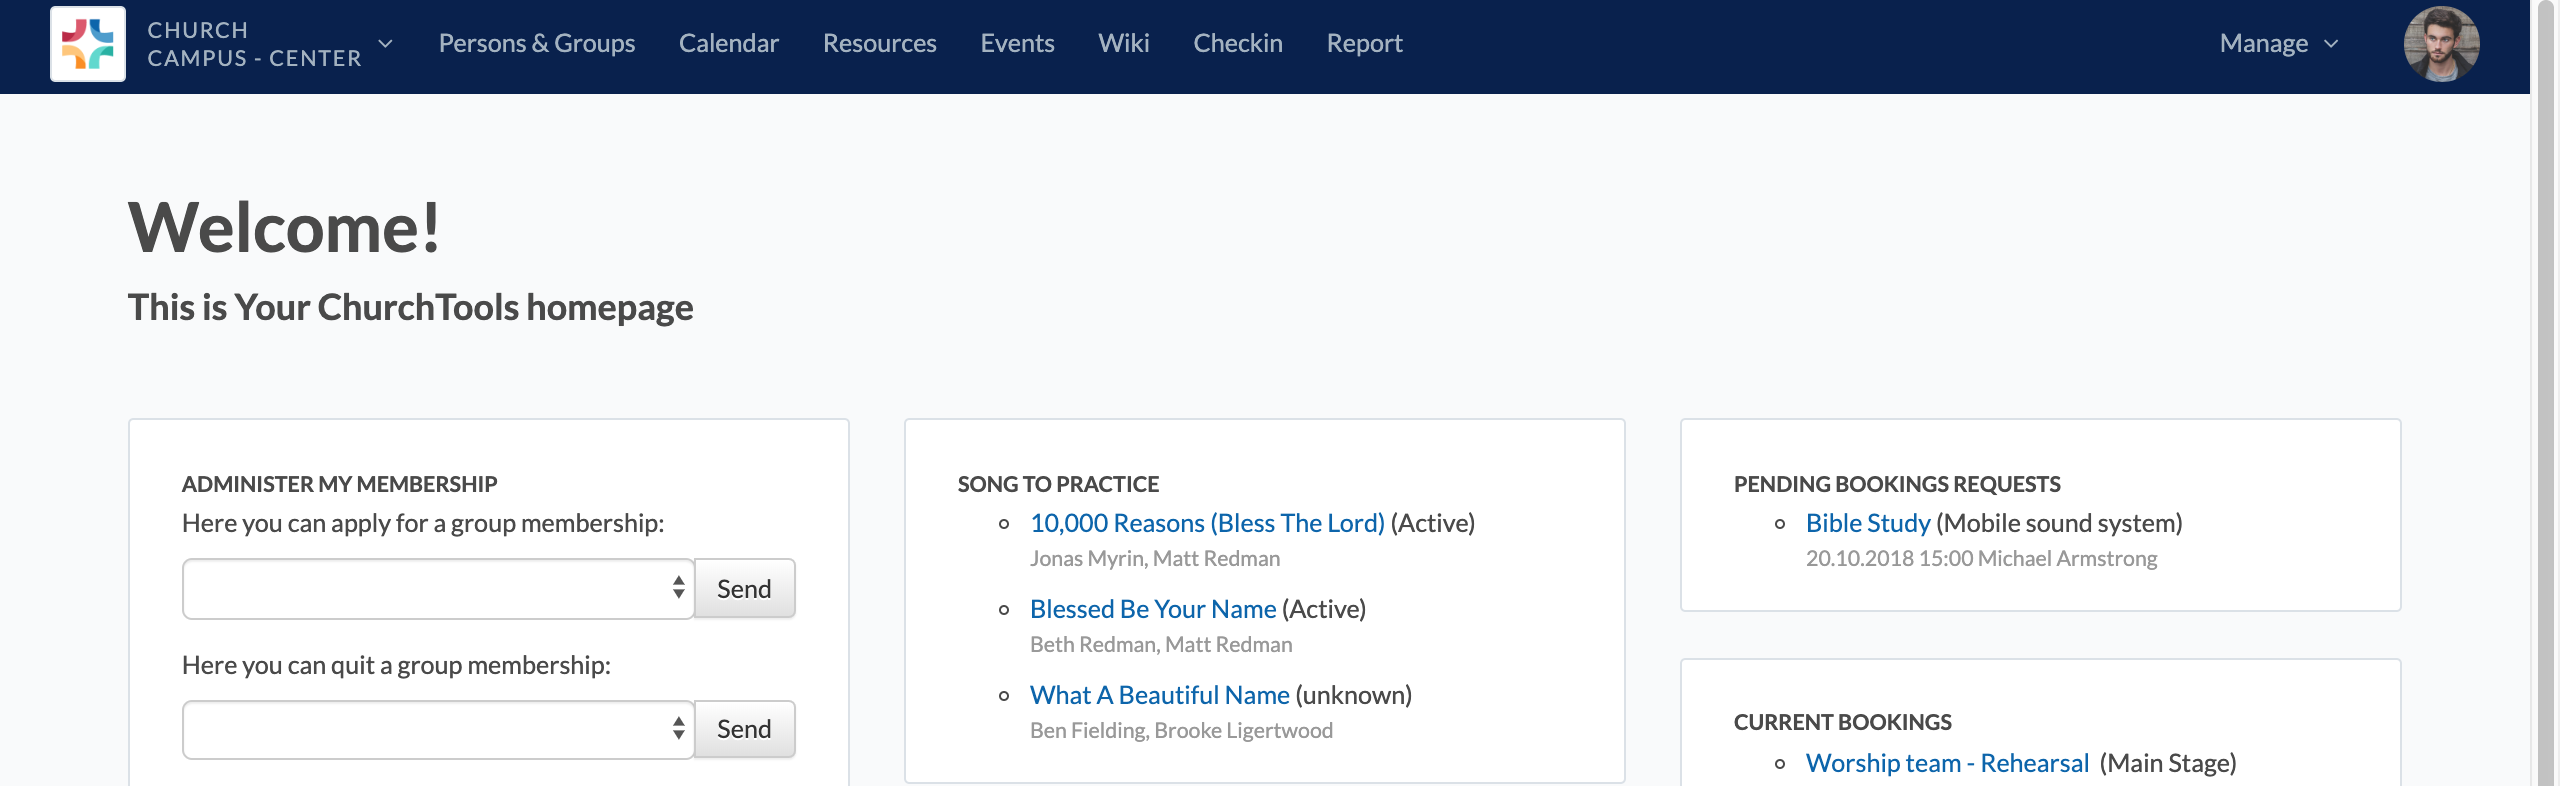Open the Events section
Image resolution: width=2560 pixels, height=786 pixels.
click(x=1017, y=43)
